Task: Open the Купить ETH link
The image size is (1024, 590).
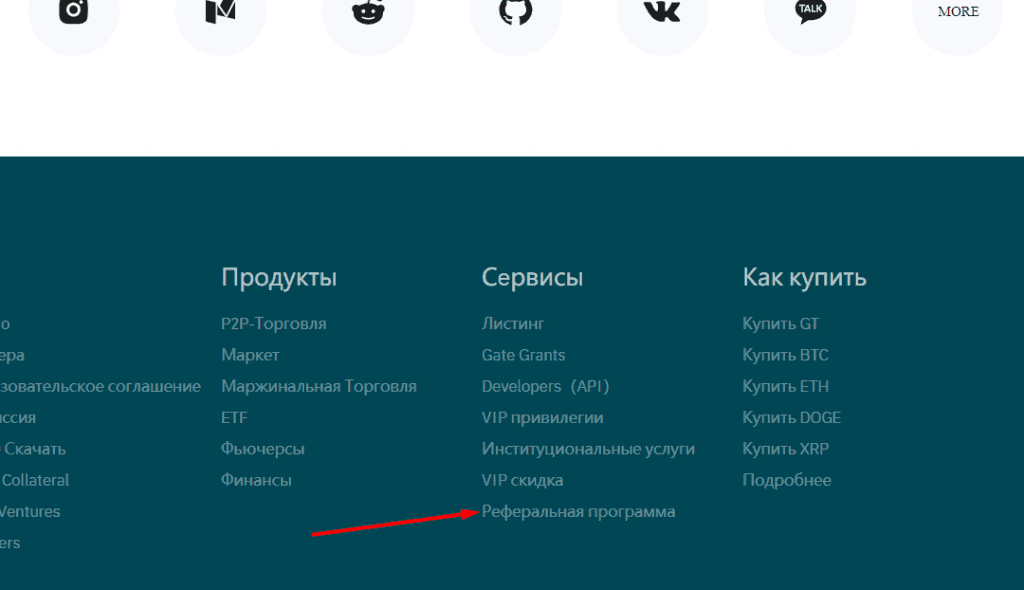Action: coord(786,386)
